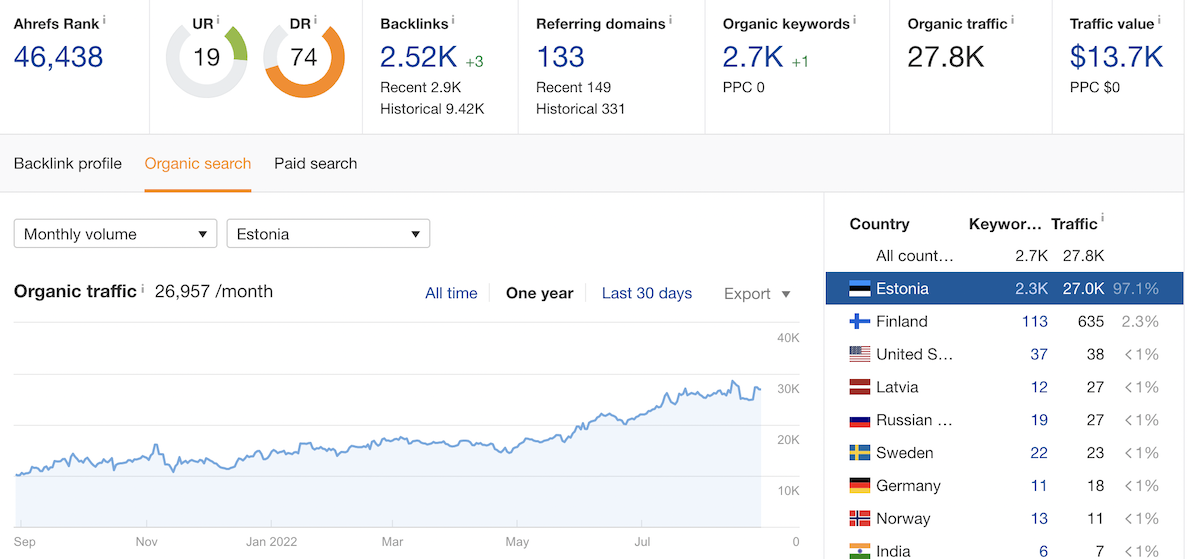Select the highlighted Estonia row

1004,289
